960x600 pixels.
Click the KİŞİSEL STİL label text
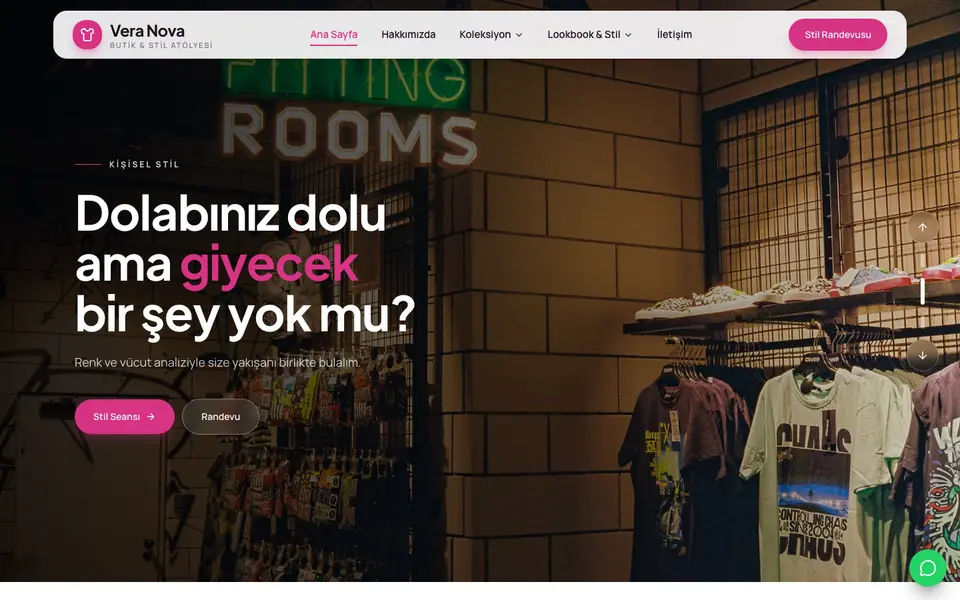144,164
